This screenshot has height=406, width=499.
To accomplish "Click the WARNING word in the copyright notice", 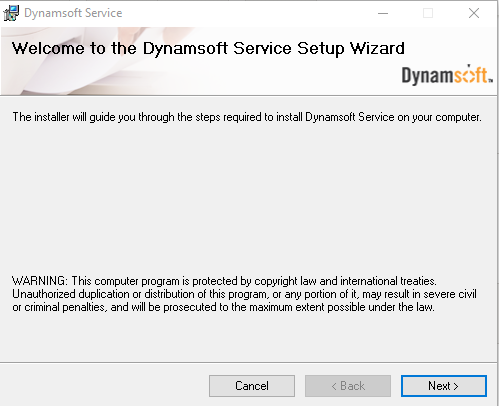I will [40, 281].
